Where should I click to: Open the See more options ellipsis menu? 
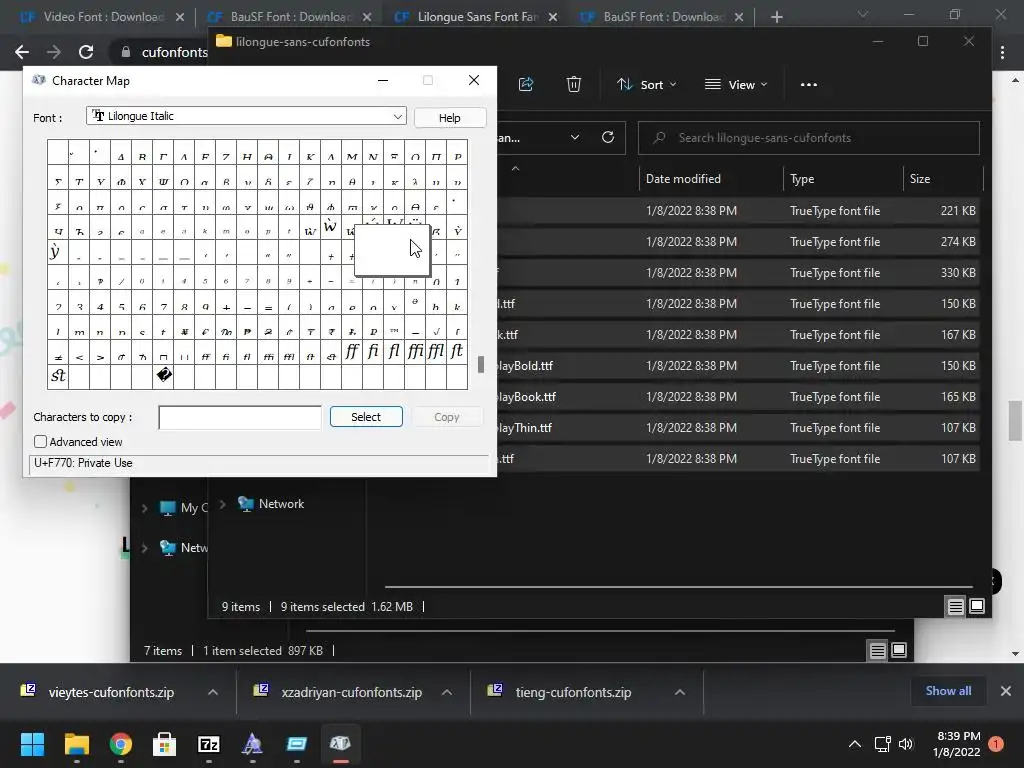pos(808,85)
